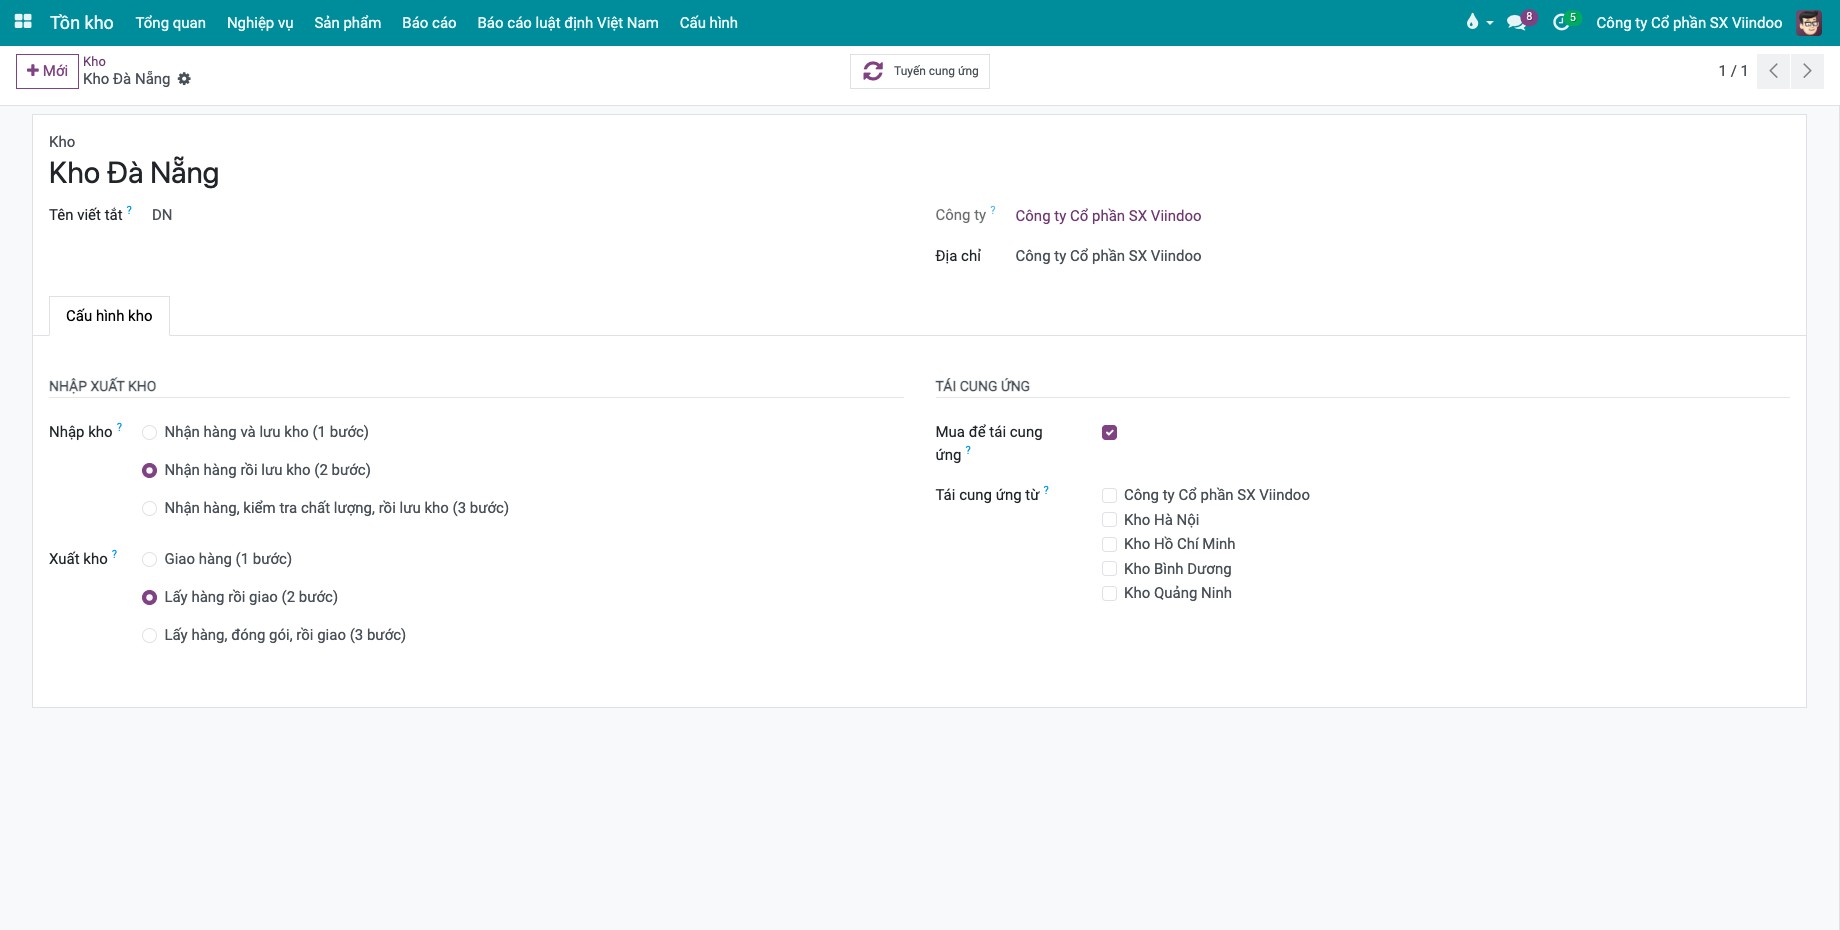Viewport: 1840px width, 930px height.
Task: Open the activities clock icon
Action: 1561,22
